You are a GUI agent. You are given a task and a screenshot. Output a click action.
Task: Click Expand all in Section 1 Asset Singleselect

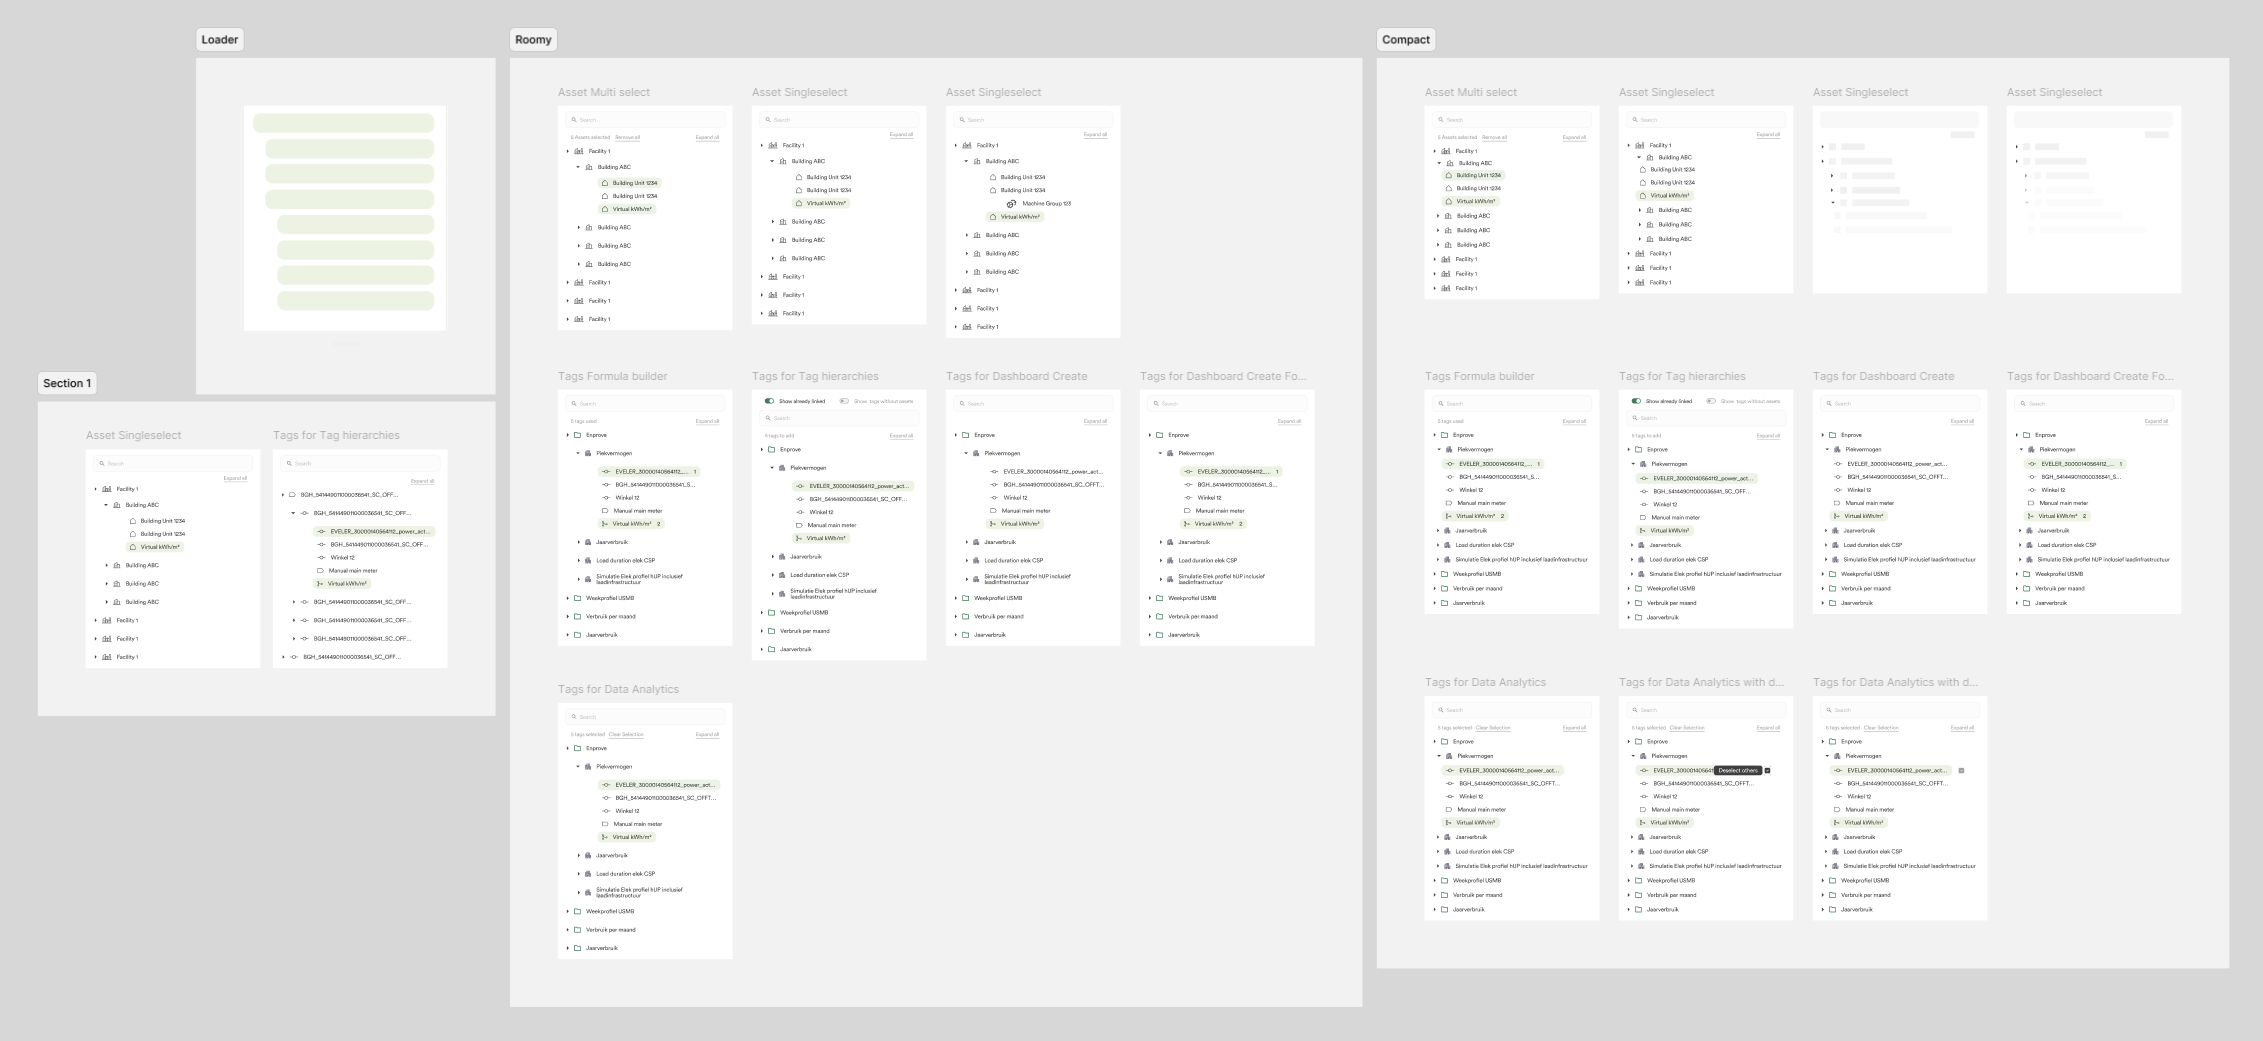click(235, 478)
